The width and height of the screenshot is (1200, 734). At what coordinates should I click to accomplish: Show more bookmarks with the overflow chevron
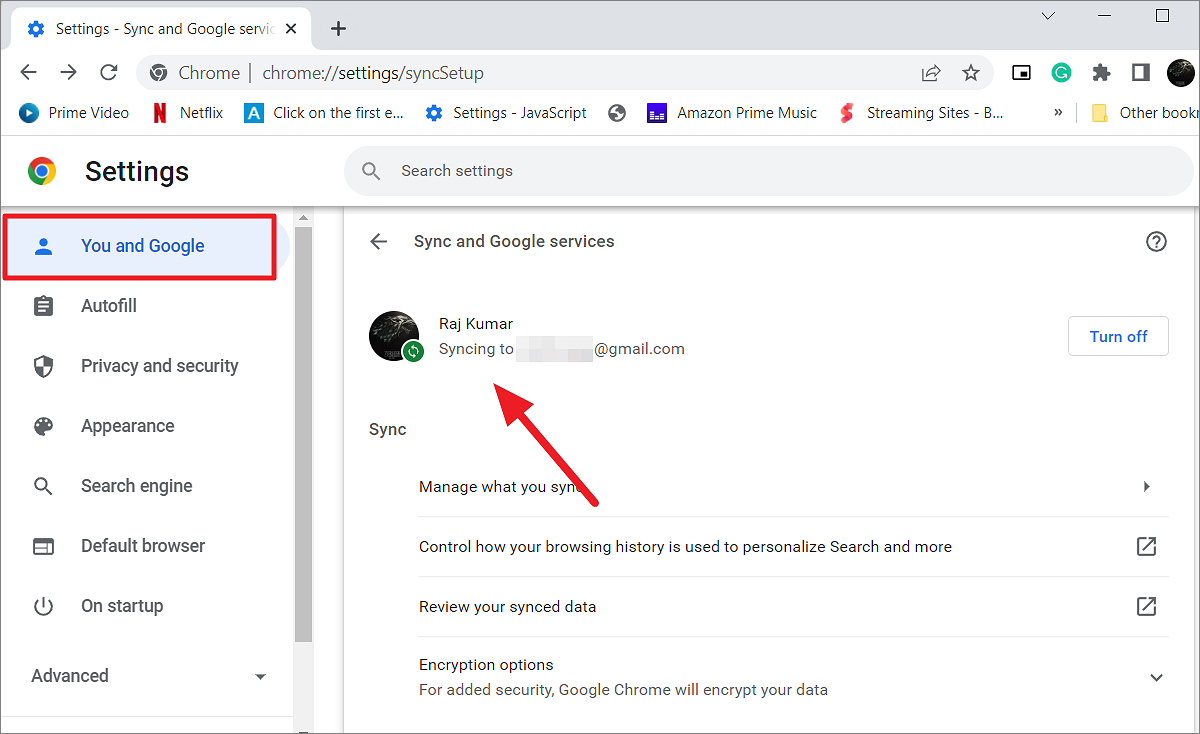[x=1058, y=113]
